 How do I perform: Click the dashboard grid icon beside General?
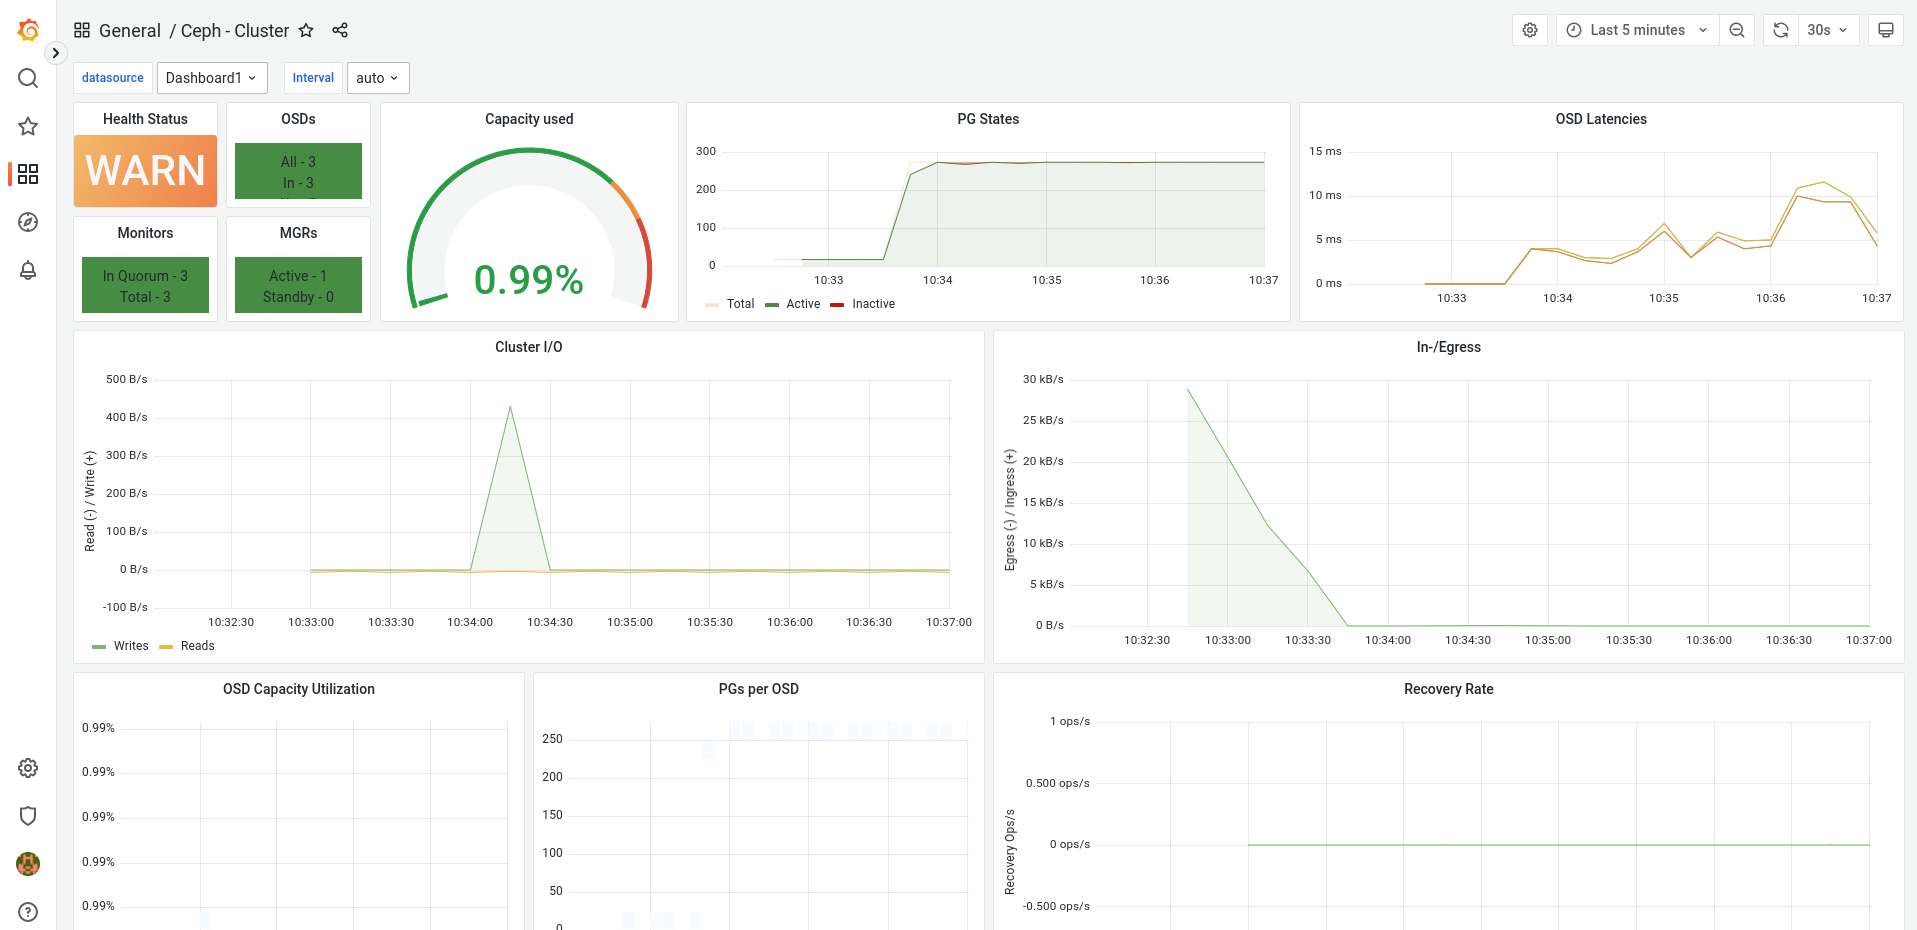click(x=82, y=30)
